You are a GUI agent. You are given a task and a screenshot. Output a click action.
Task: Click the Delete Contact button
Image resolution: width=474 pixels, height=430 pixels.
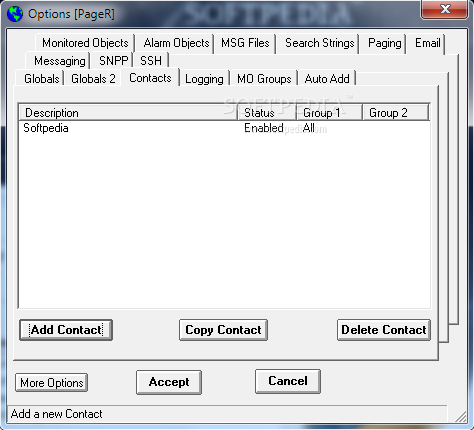pyautogui.click(x=384, y=330)
